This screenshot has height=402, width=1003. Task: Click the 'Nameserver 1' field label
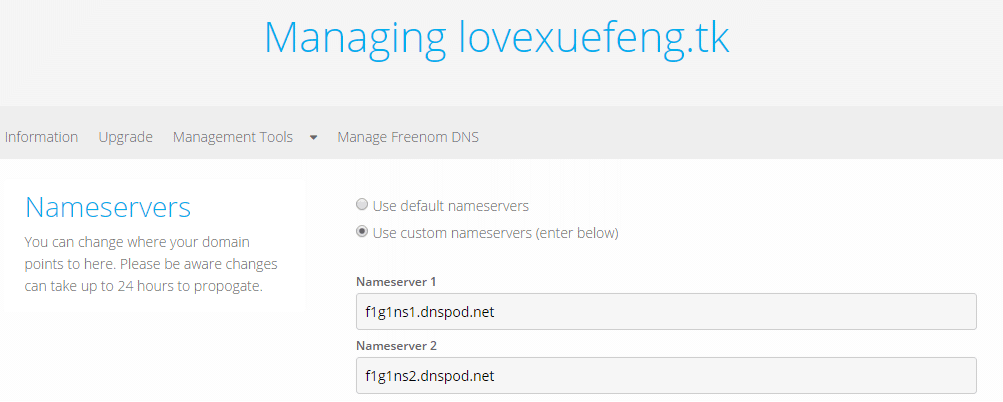pyautogui.click(x=396, y=282)
